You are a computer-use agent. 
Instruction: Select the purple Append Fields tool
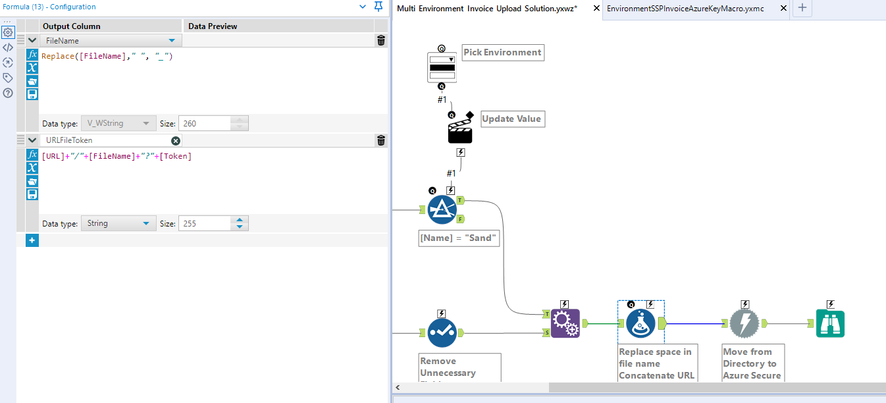point(565,323)
